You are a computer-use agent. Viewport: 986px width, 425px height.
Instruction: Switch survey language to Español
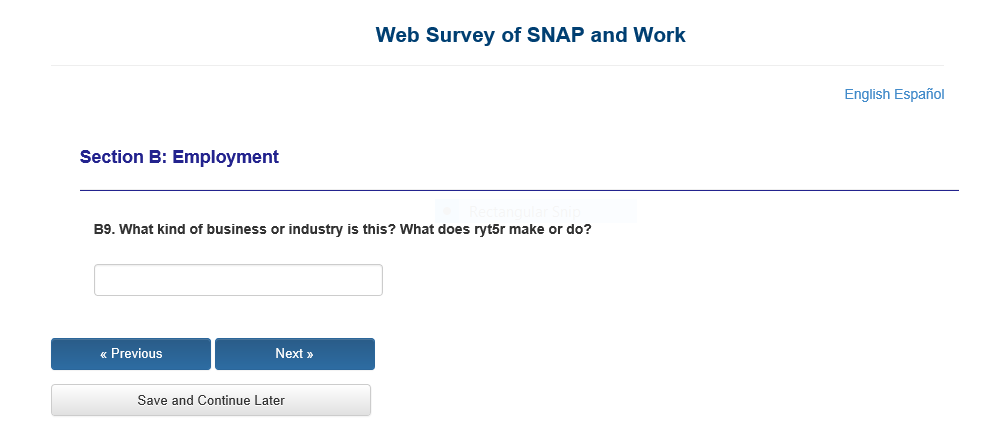(919, 94)
